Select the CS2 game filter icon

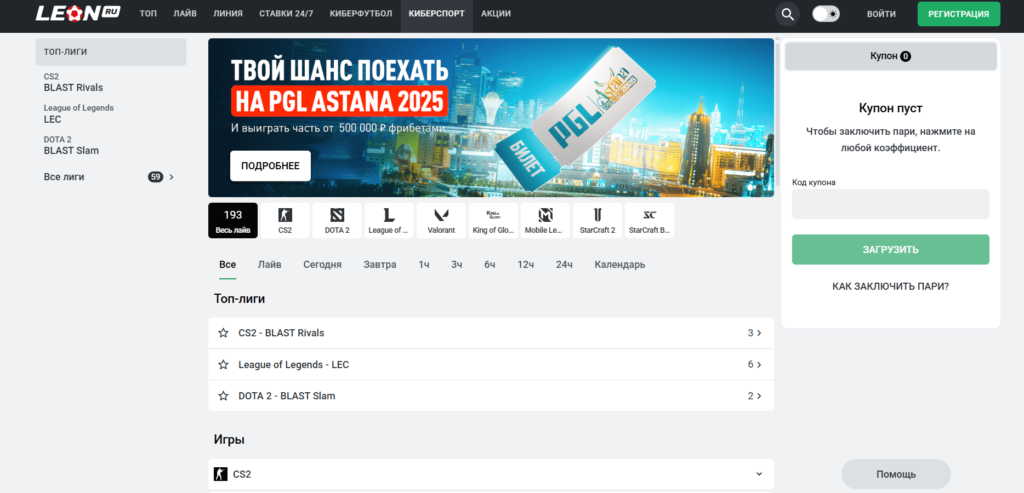point(285,221)
